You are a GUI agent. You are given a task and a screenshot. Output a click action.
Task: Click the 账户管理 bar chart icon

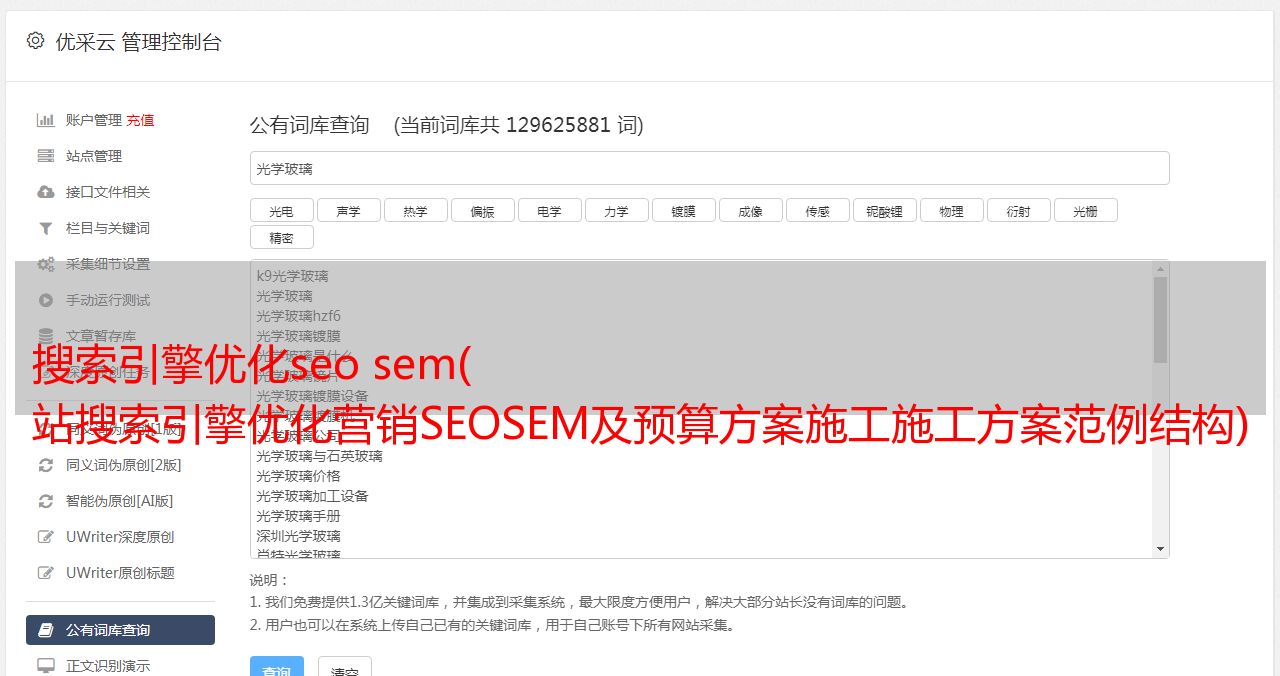(46, 120)
